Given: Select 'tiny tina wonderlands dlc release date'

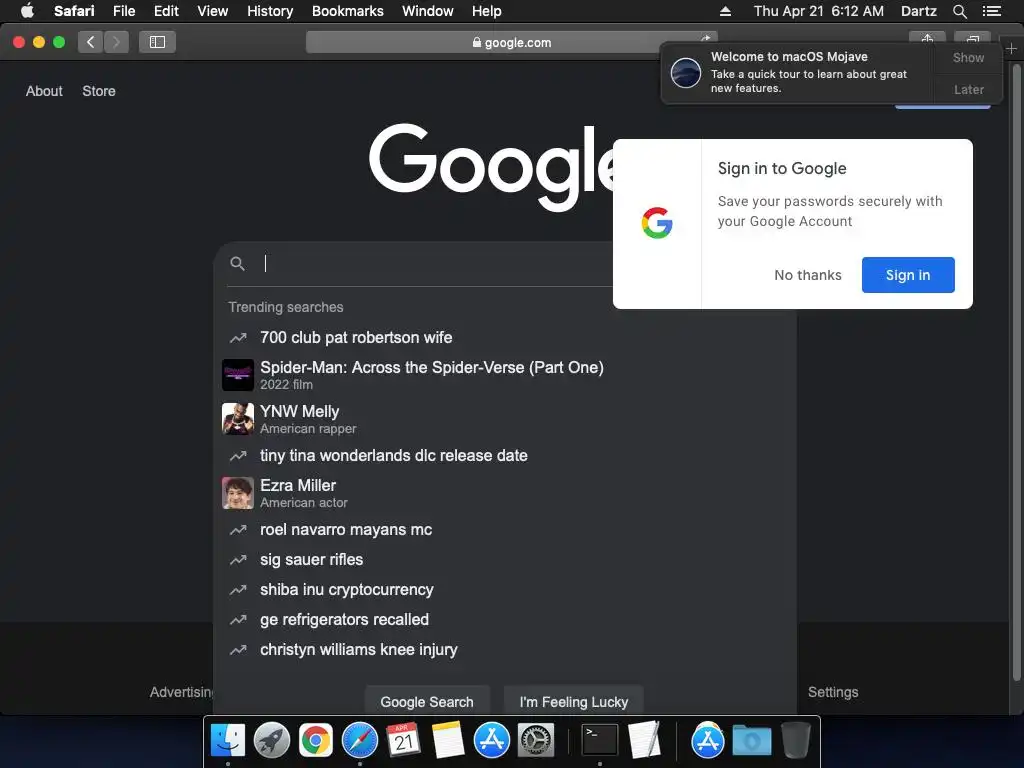Looking at the screenshot, I should tap(504, 456).
